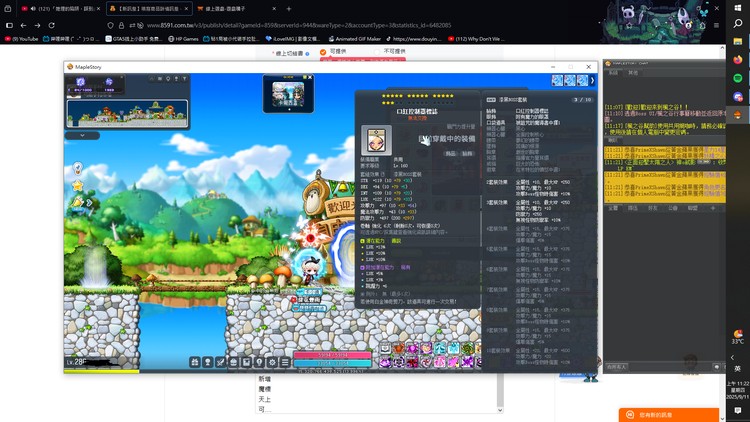Image resolution: width=750 pixels, height=422 pixels.
Task: Click the text area scroll-down arrow
Action: 500,410
